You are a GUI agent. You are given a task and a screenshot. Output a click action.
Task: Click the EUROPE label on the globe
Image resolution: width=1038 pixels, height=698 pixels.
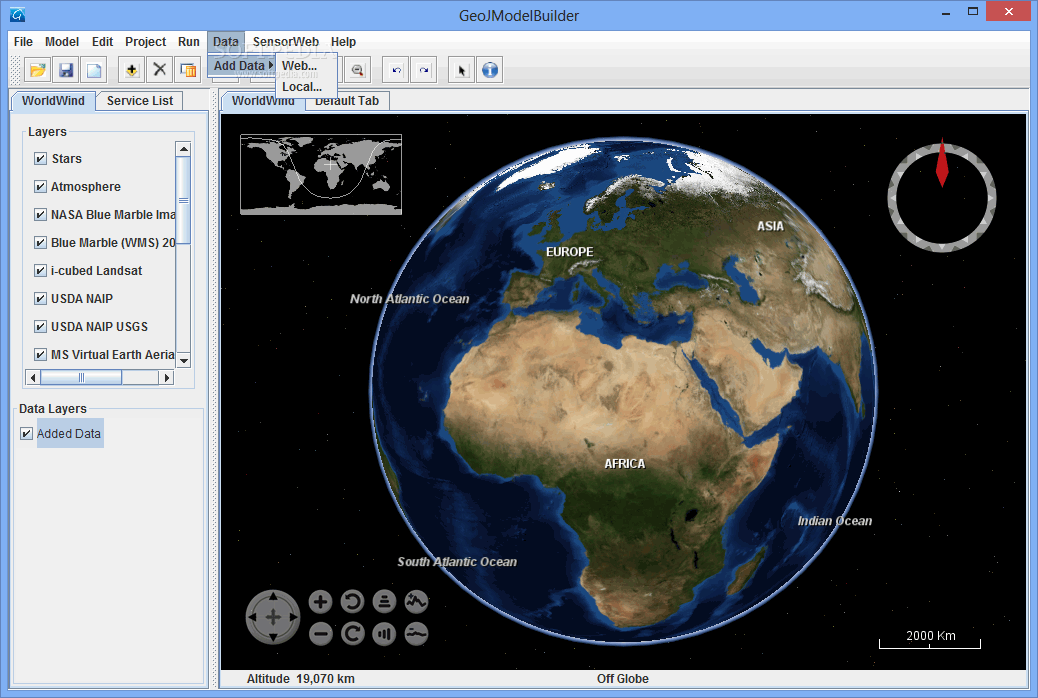coord(569,252)
